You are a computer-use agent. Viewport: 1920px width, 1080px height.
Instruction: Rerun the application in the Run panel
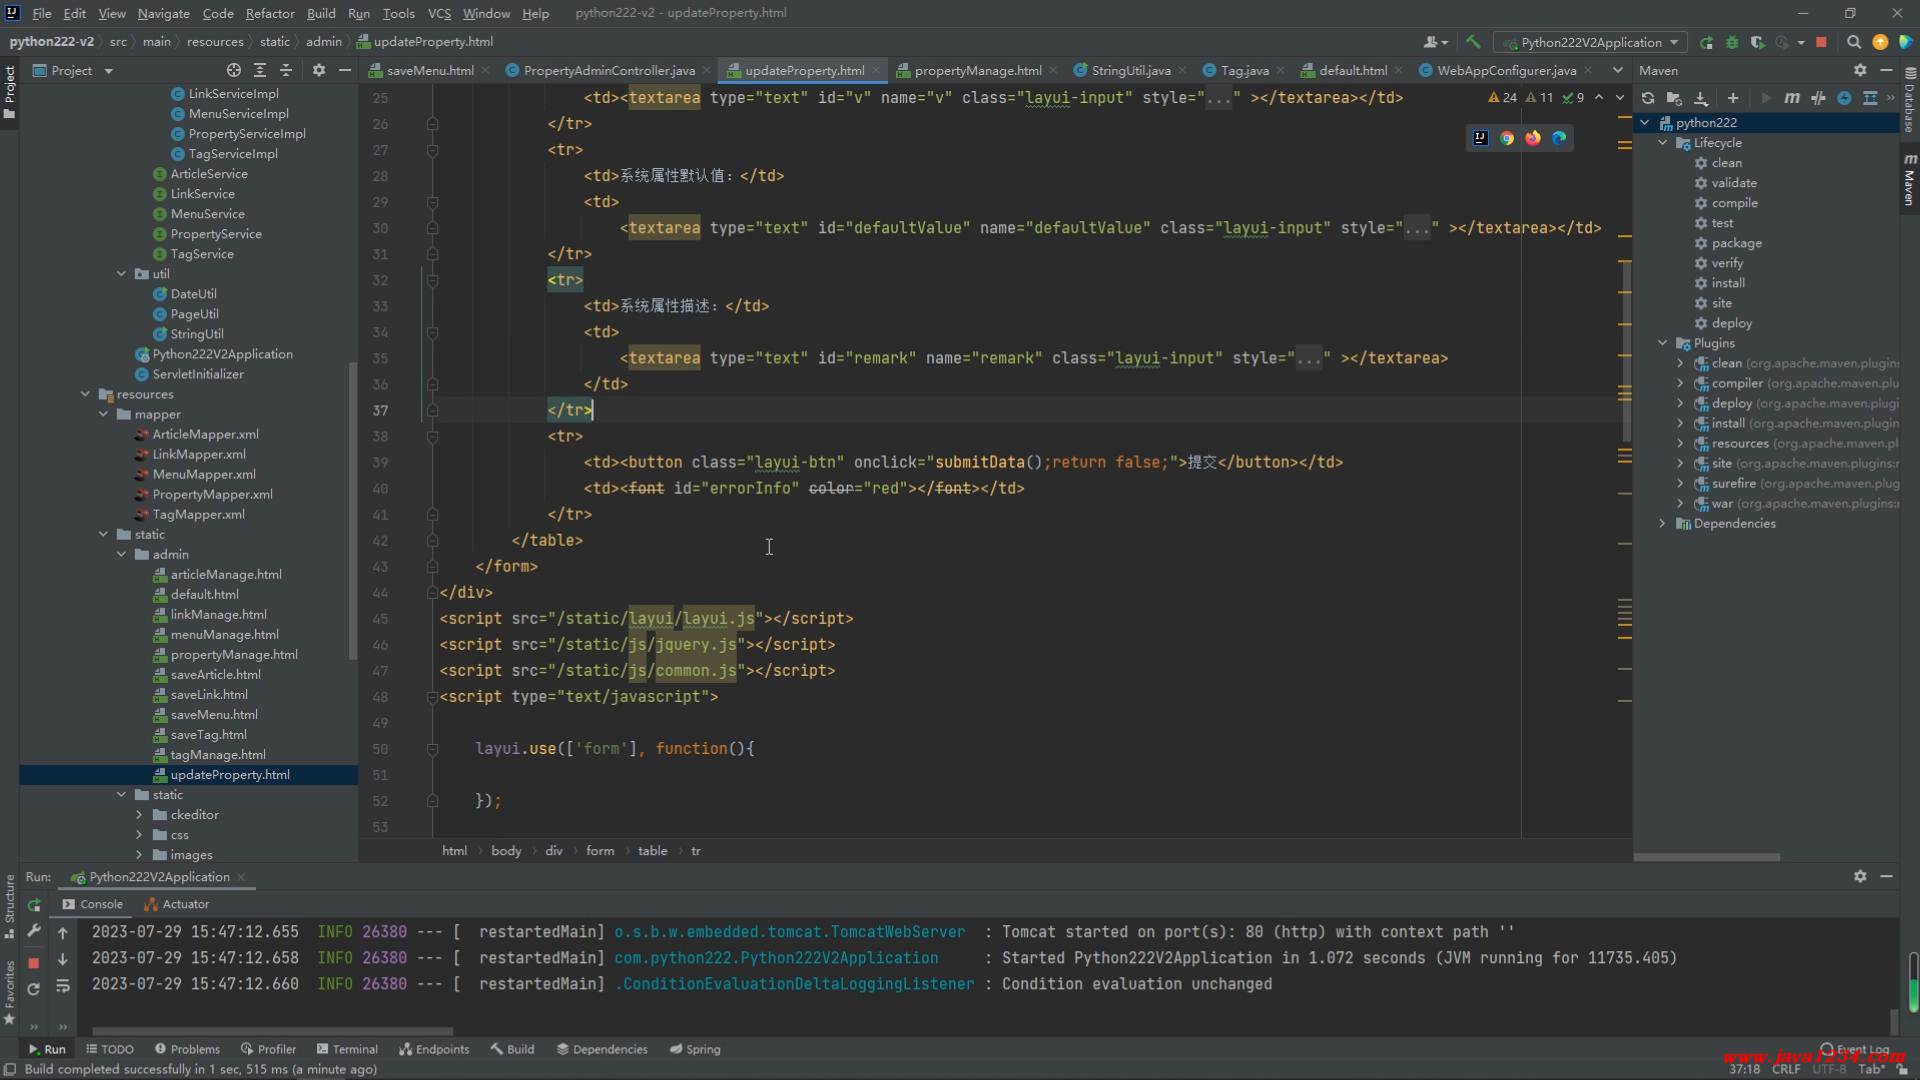(x=34, y=905)
